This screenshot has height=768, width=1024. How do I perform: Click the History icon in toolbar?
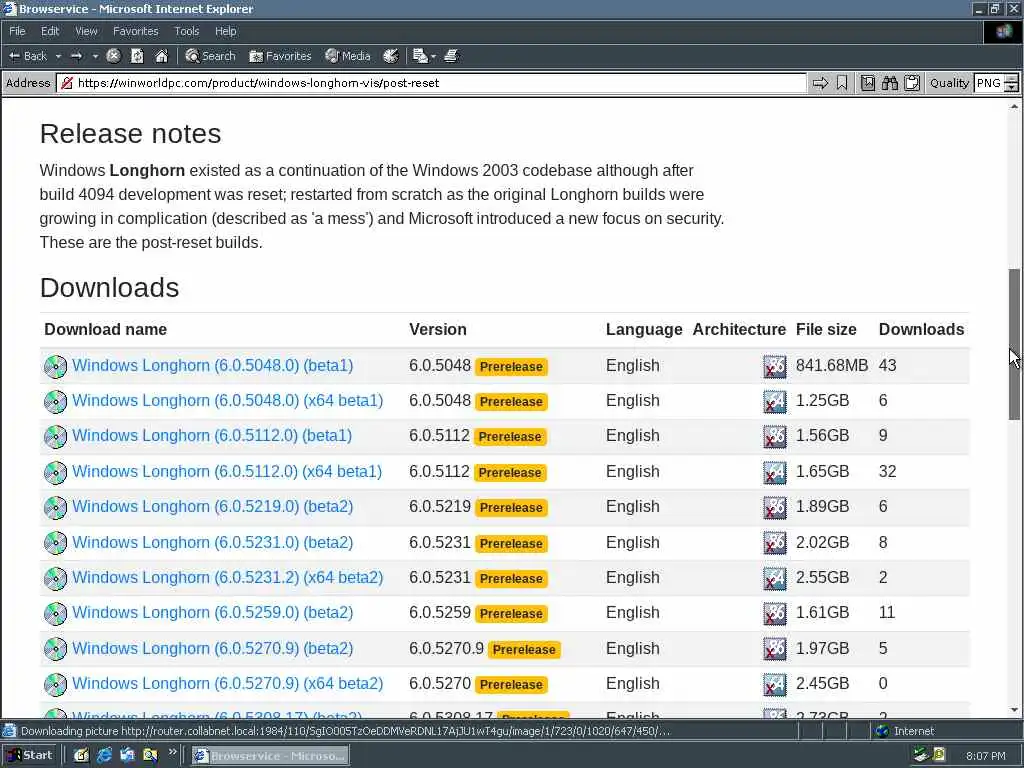pyautogui.click(x=391, y=56)
